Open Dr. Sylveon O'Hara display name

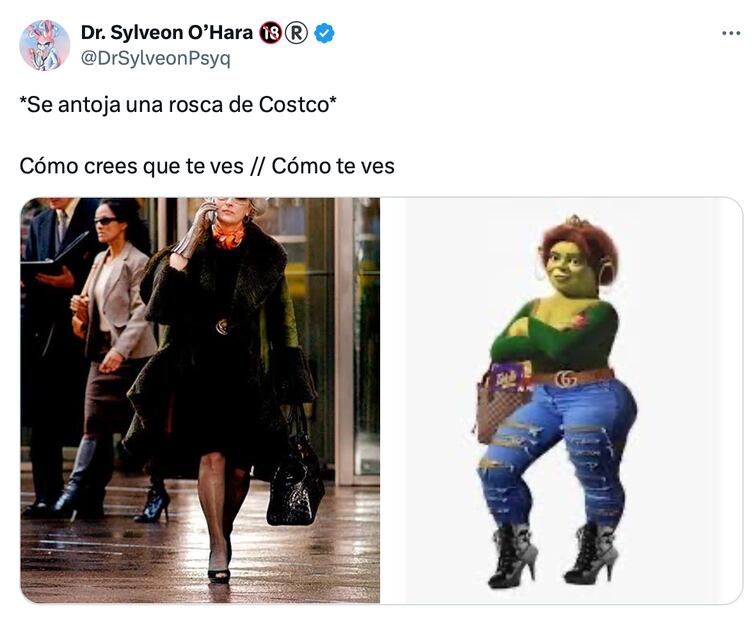tap(166, 33)
